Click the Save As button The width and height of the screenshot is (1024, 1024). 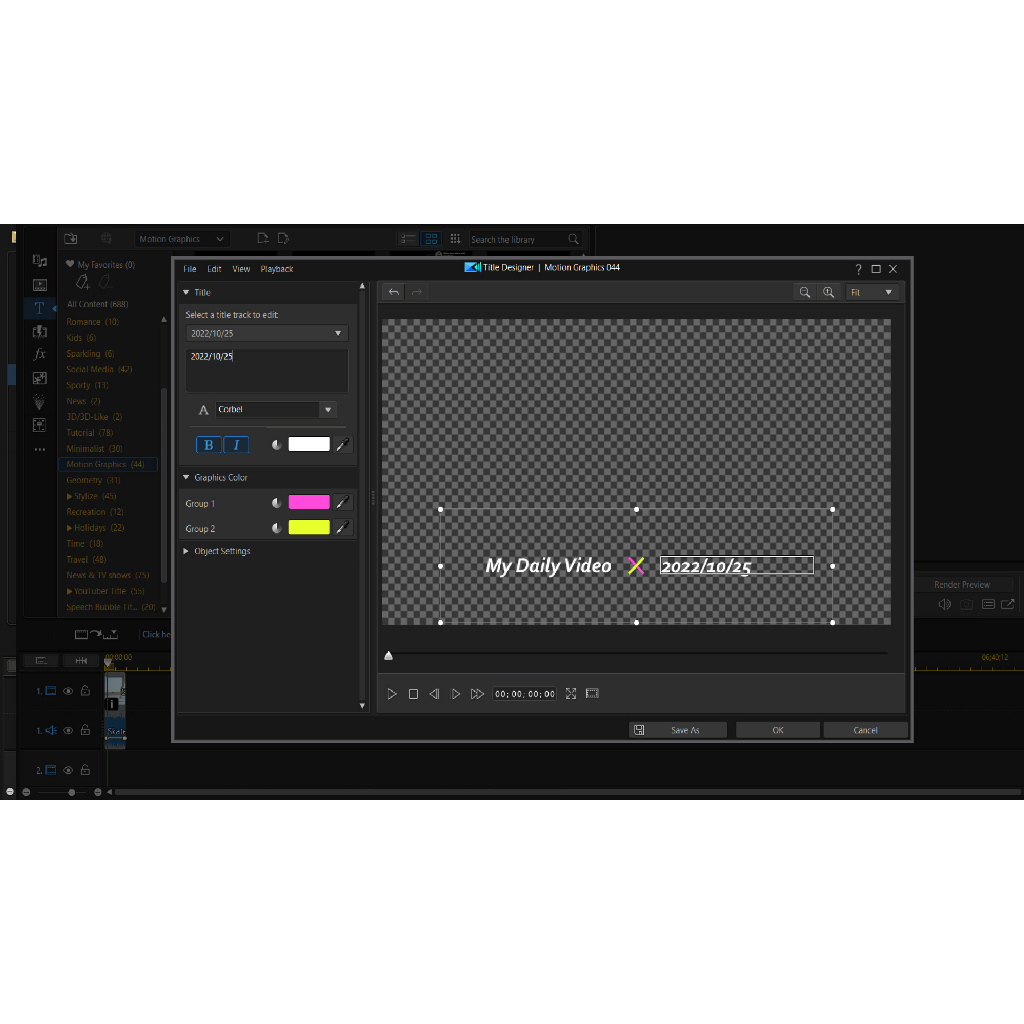click(678, 730)
